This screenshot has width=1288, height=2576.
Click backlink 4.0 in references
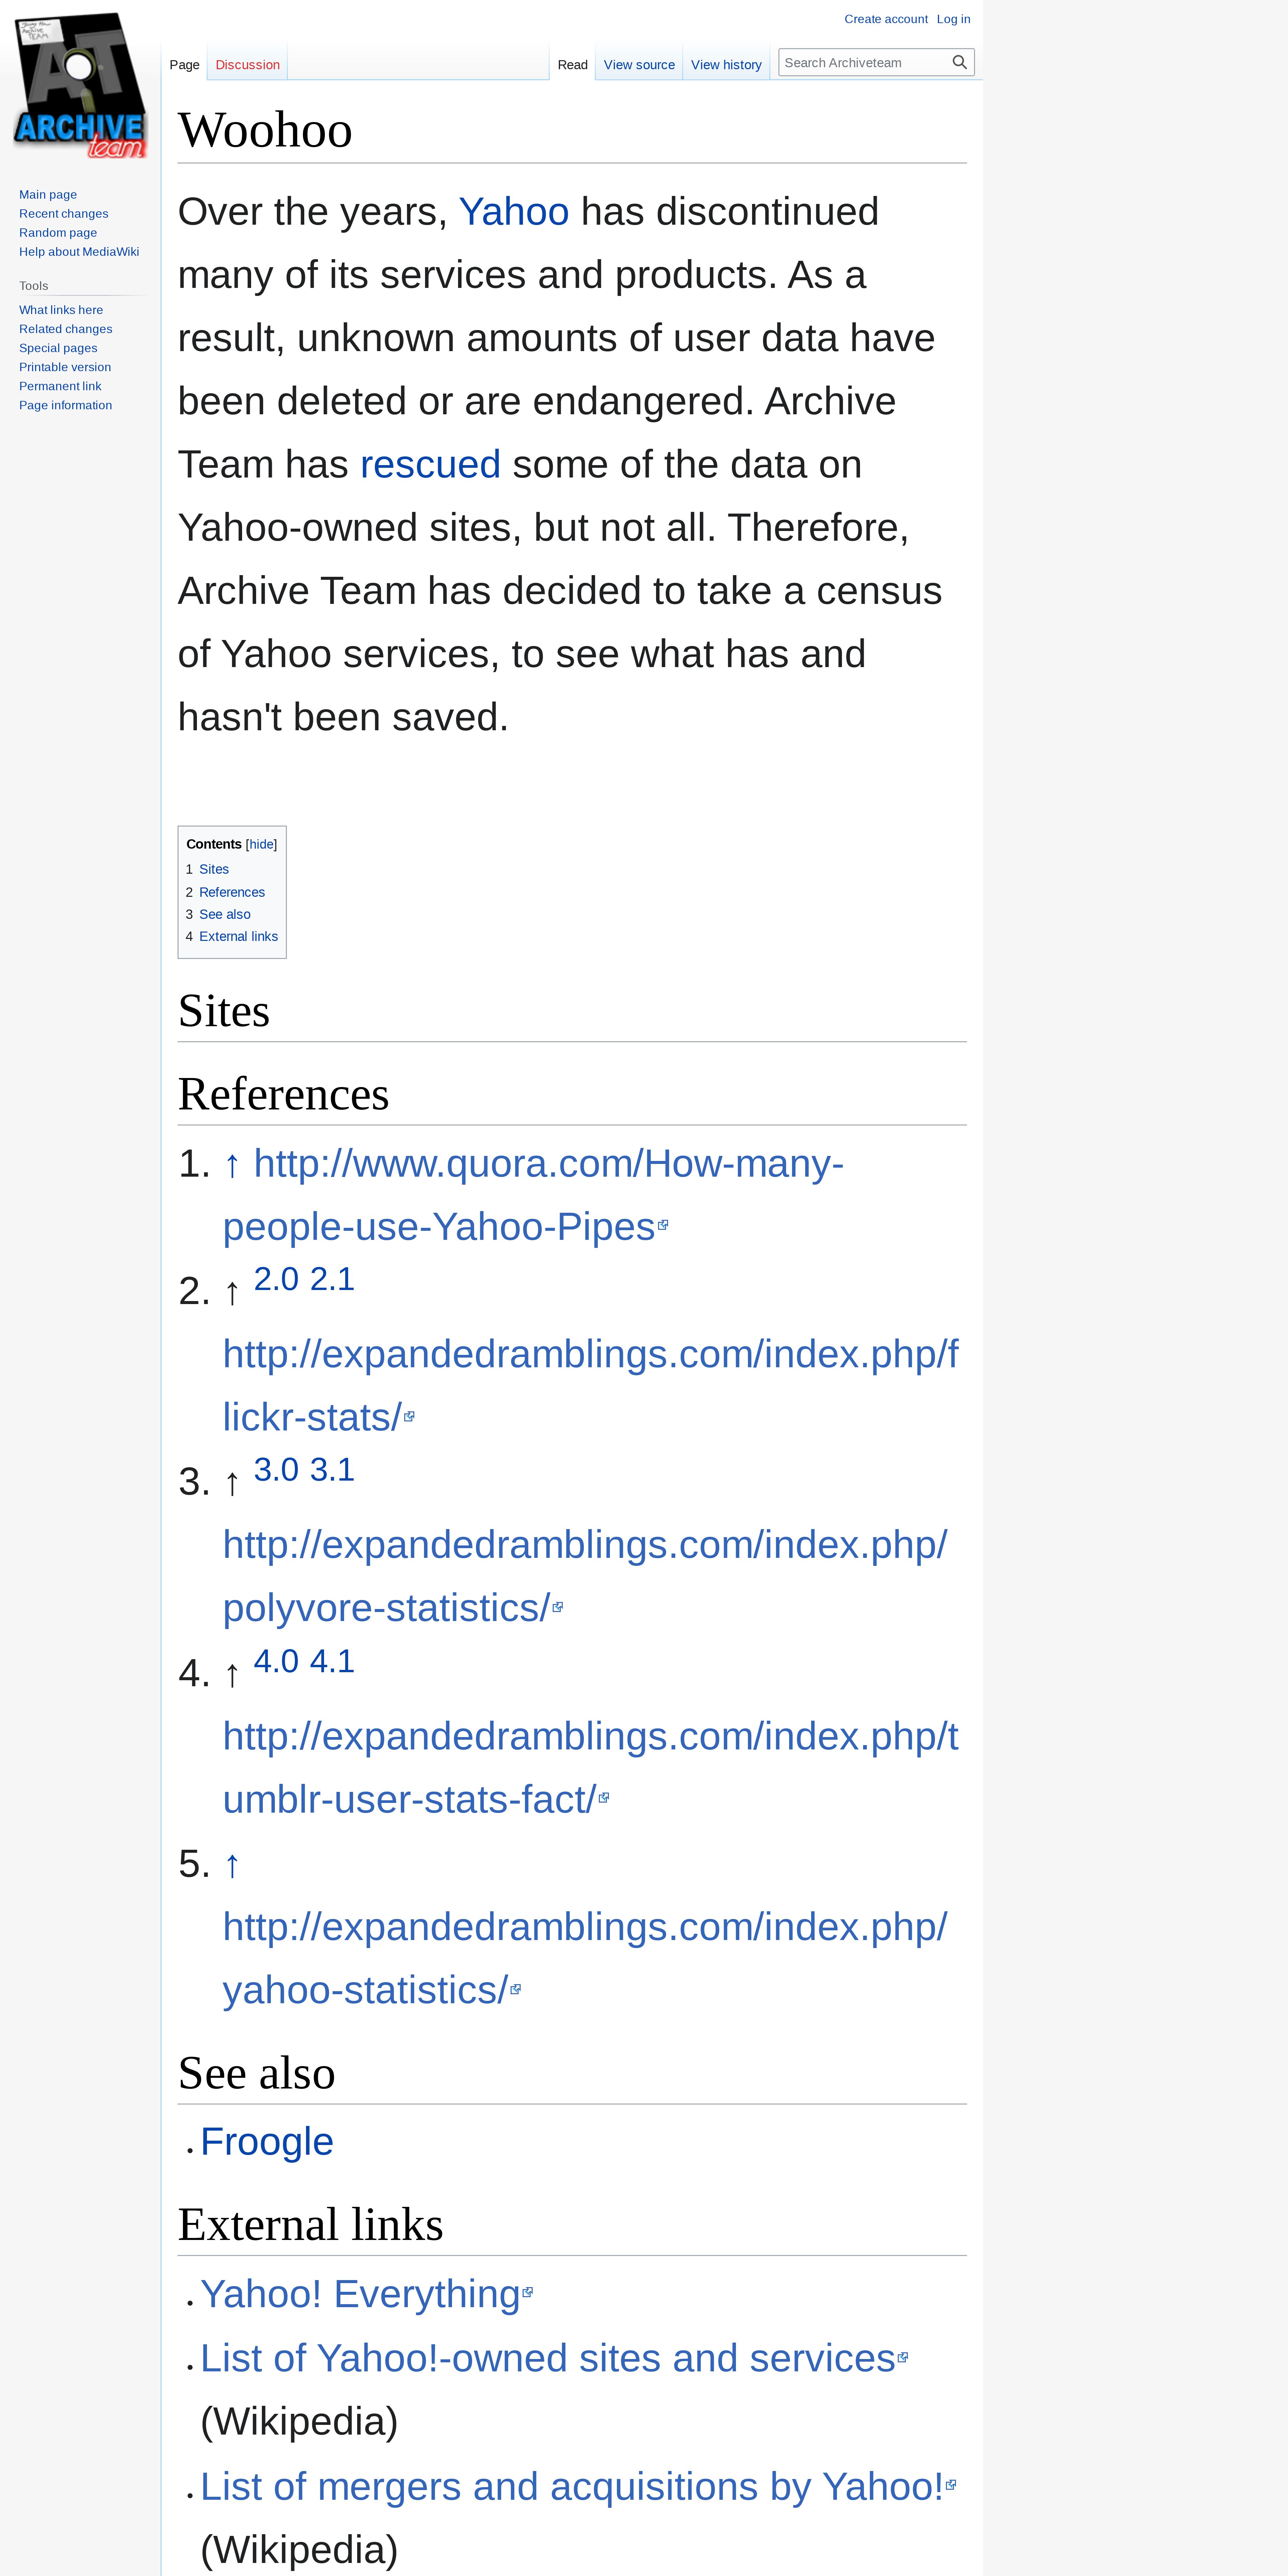[x=276, y=1661]
